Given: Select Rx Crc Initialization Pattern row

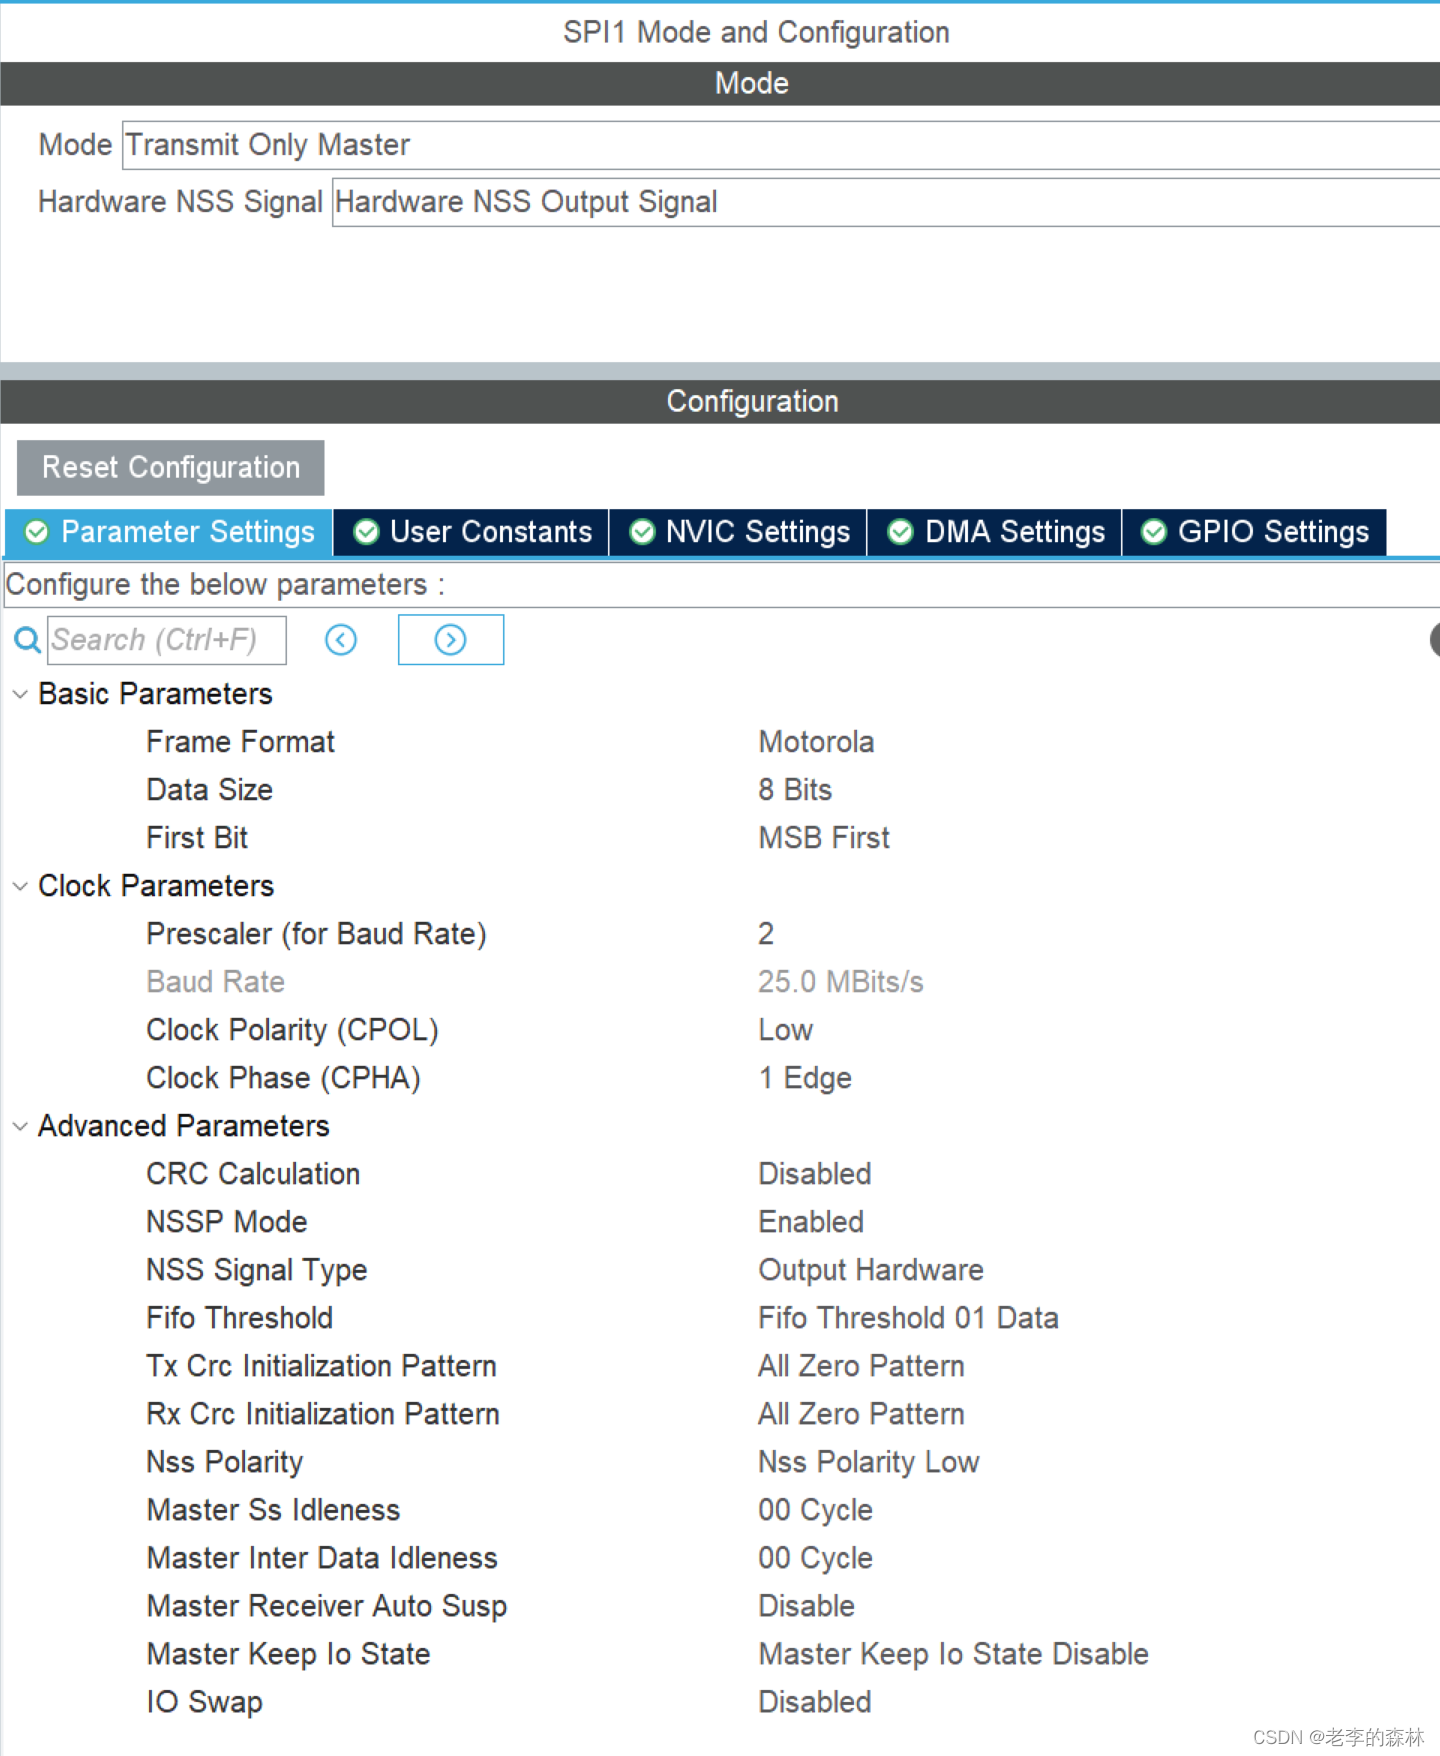Looking at the screenshot, I should click(323, 1414).
